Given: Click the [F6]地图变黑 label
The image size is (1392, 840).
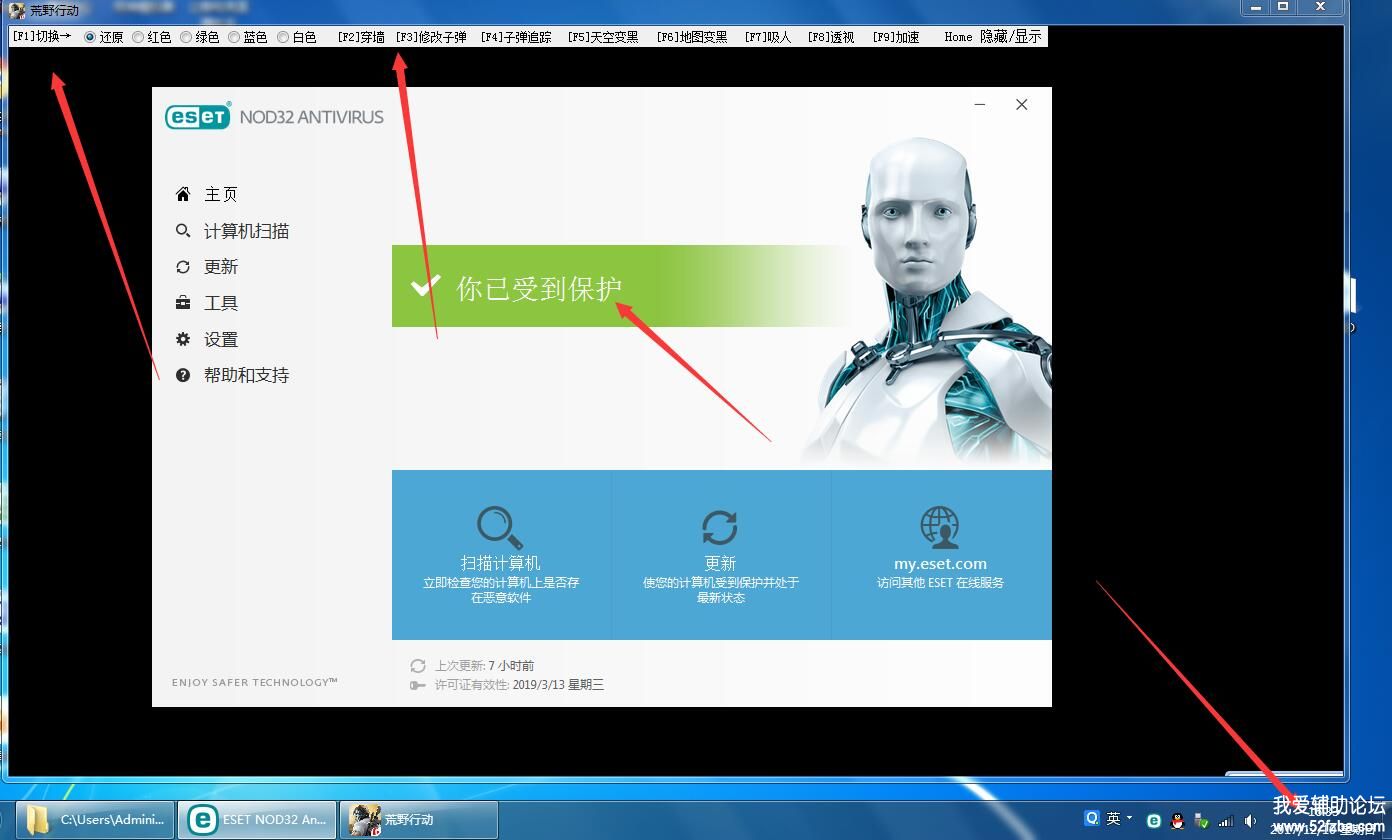Looking at the screenshot, I should pos(692,37).
